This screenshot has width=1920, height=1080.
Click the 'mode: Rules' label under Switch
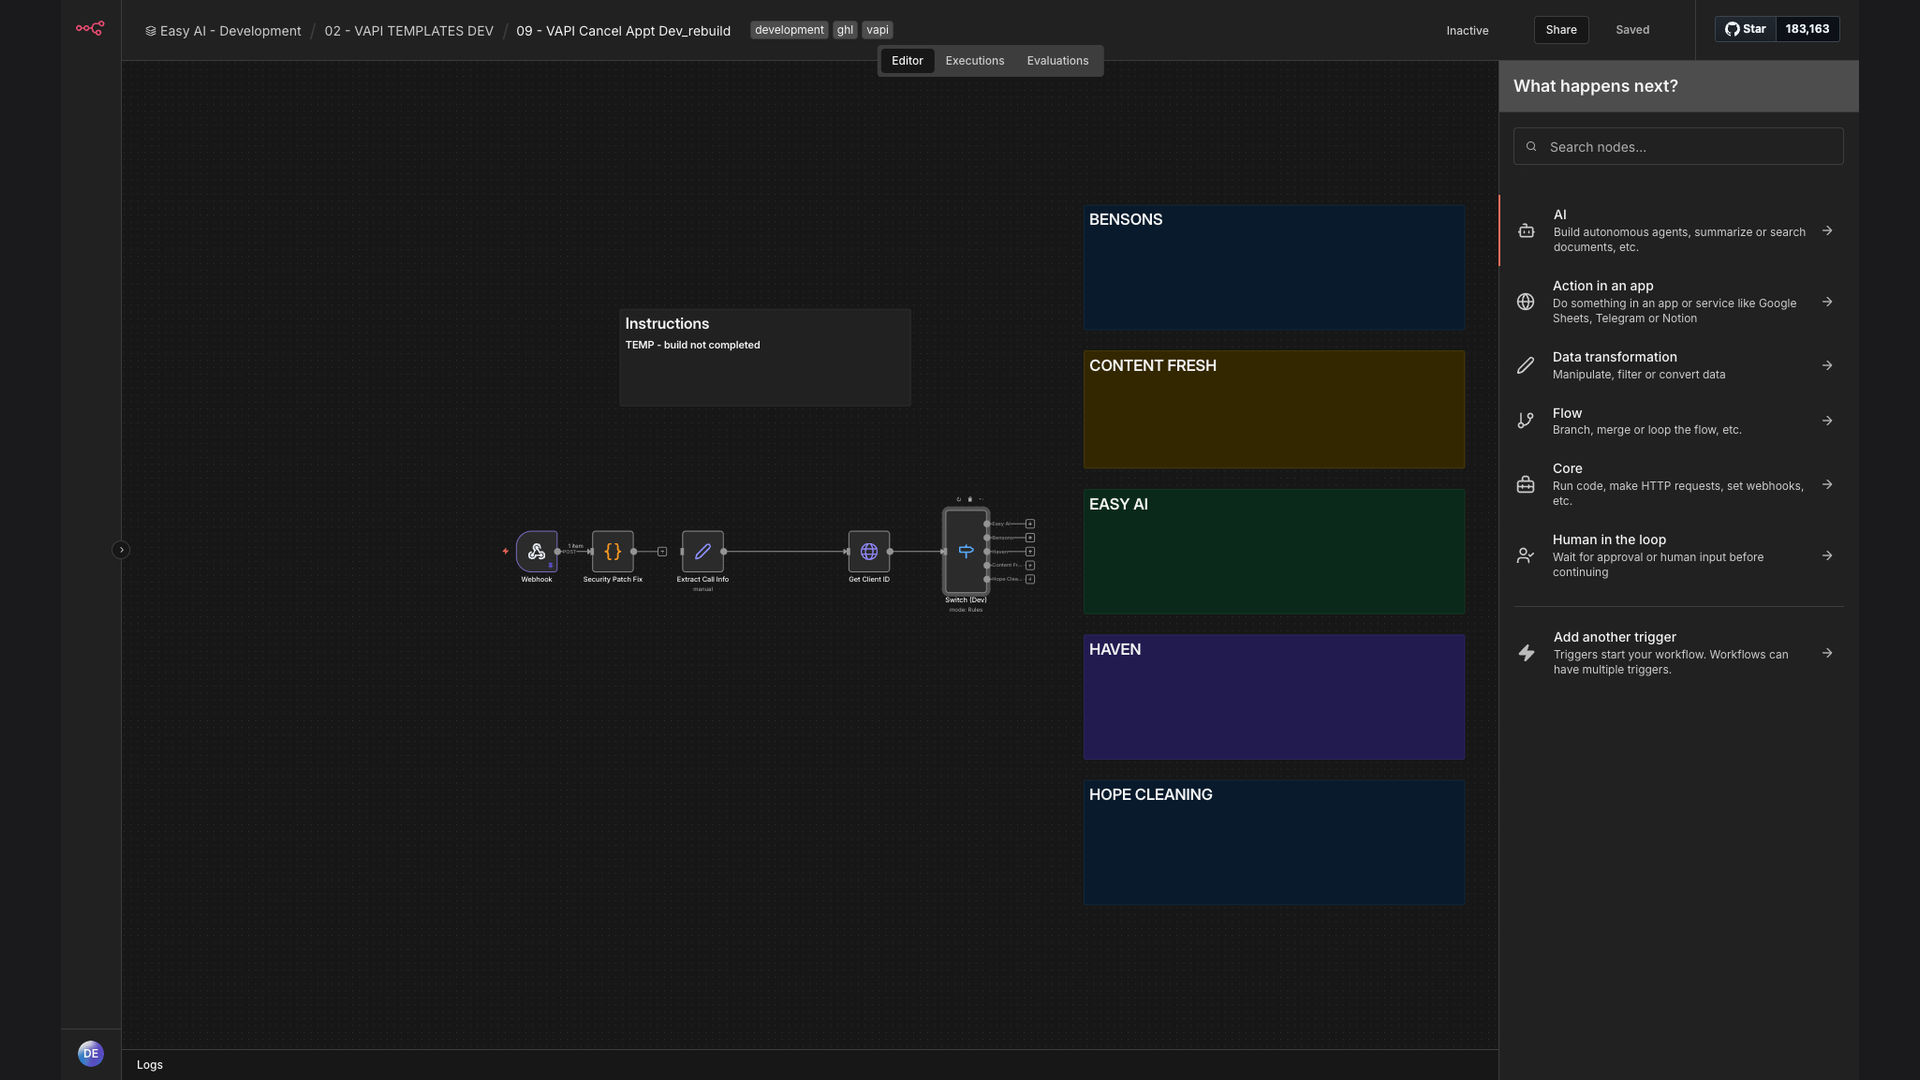pyautogui.click(x=966, y=610)
